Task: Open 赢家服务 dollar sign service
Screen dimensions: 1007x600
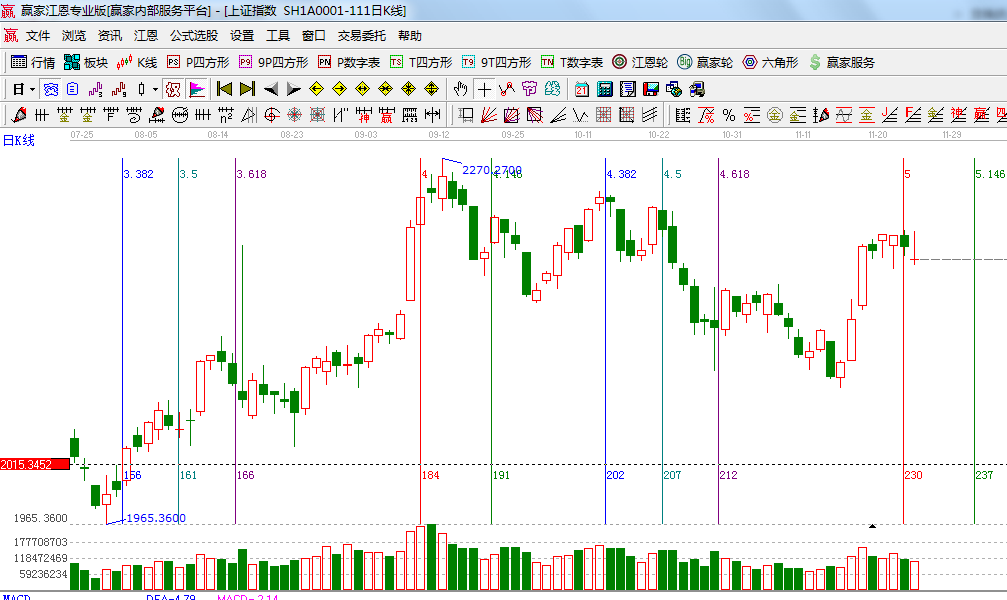Action: (842, 62)
